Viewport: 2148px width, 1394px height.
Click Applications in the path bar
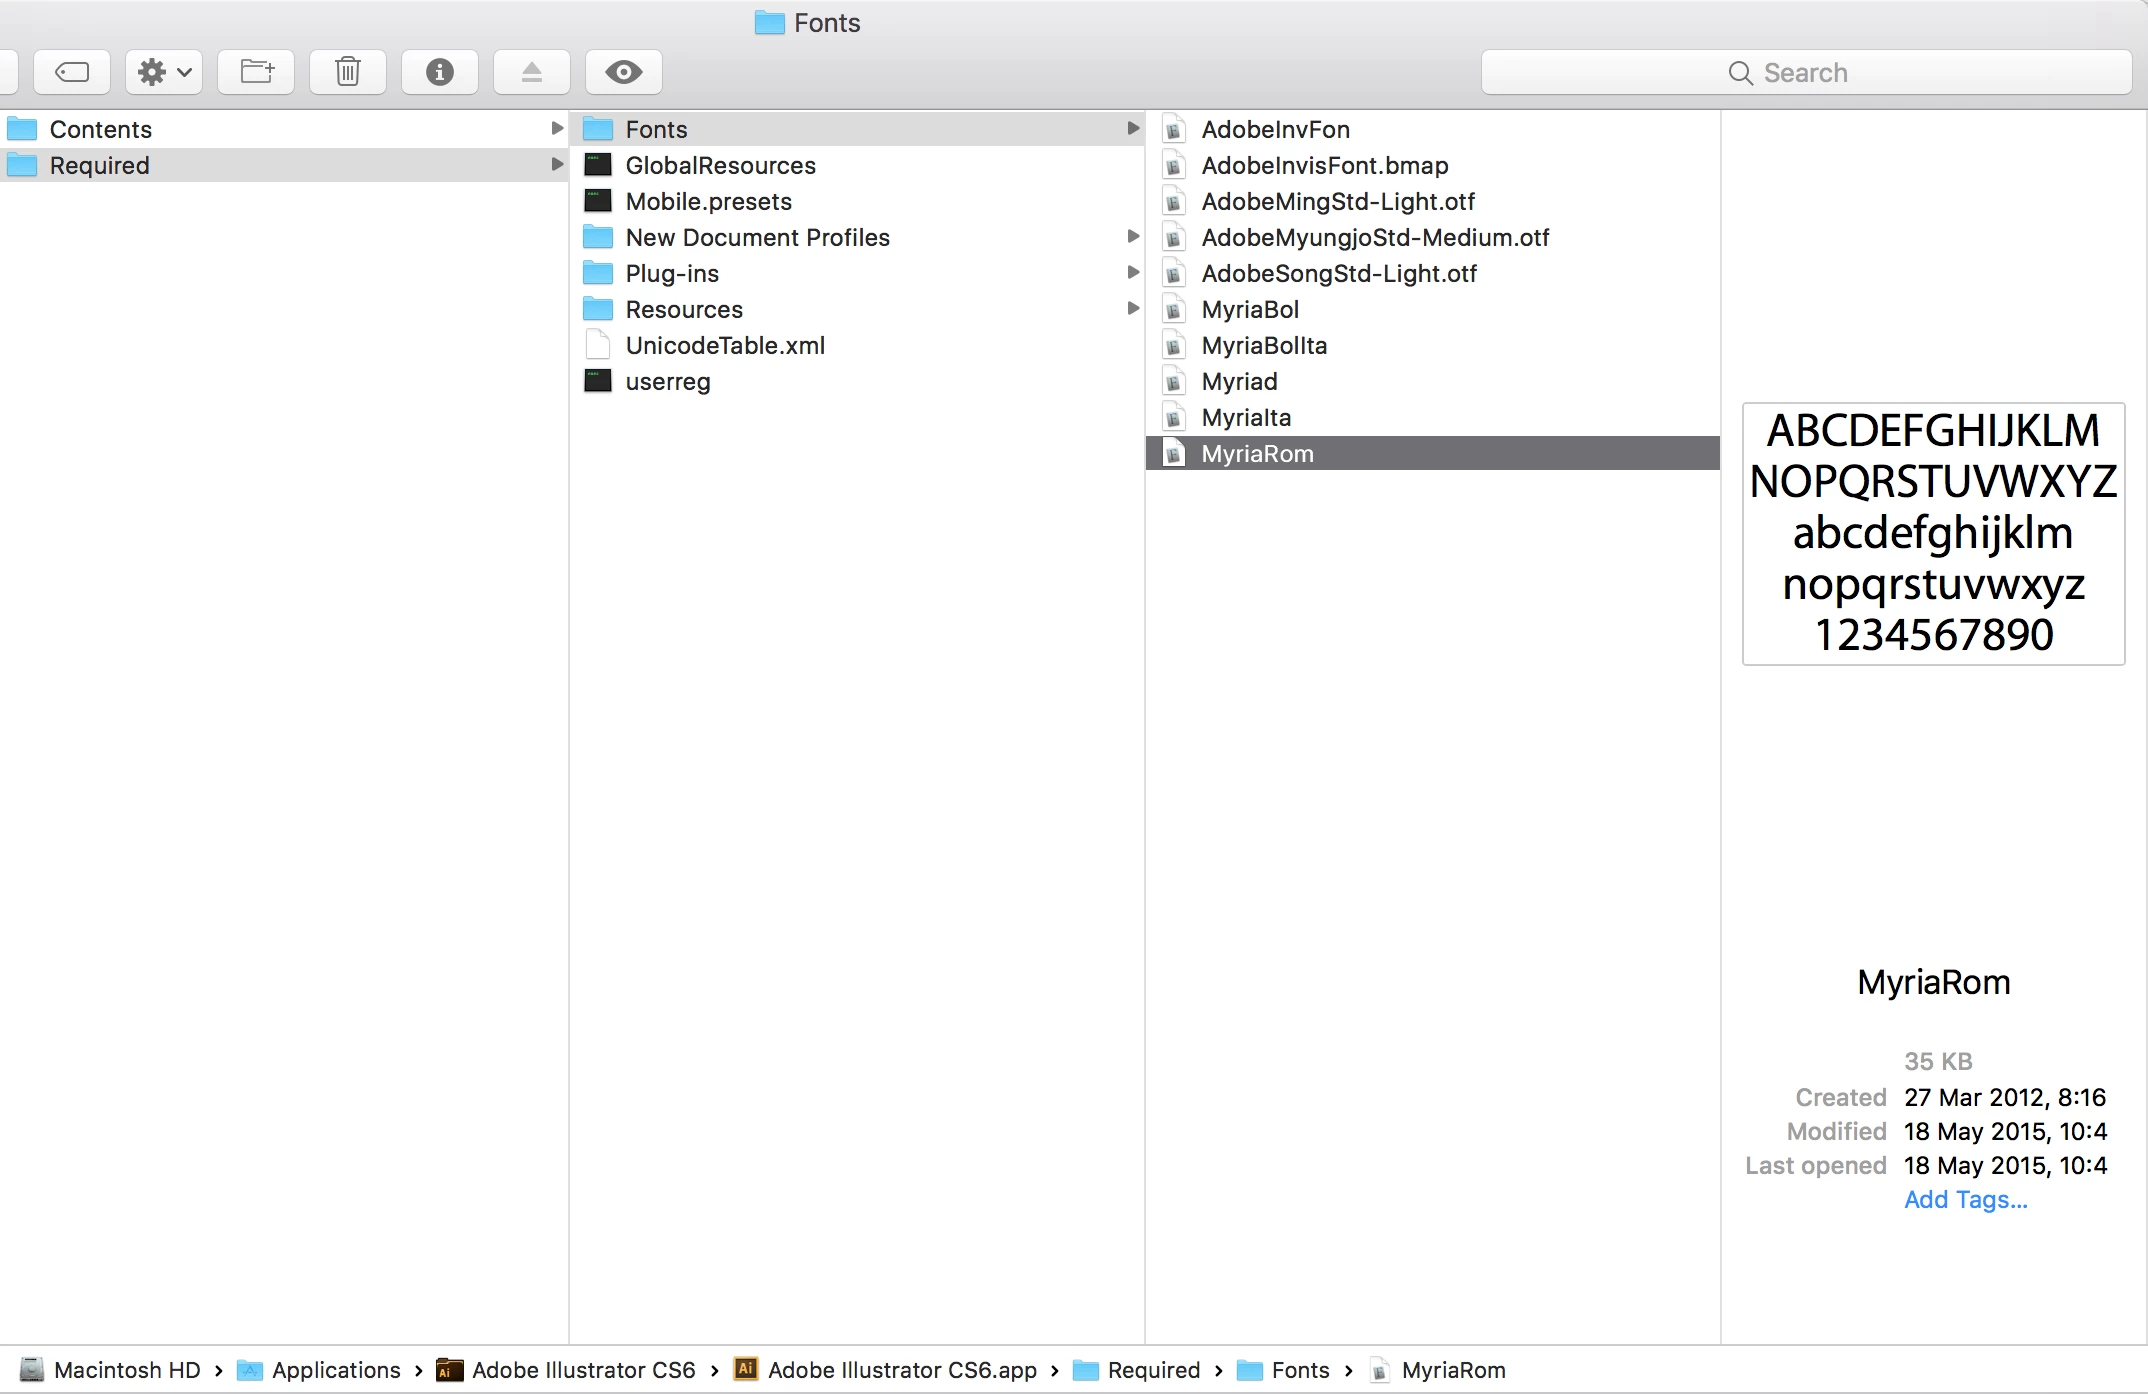coord(335,1370)
